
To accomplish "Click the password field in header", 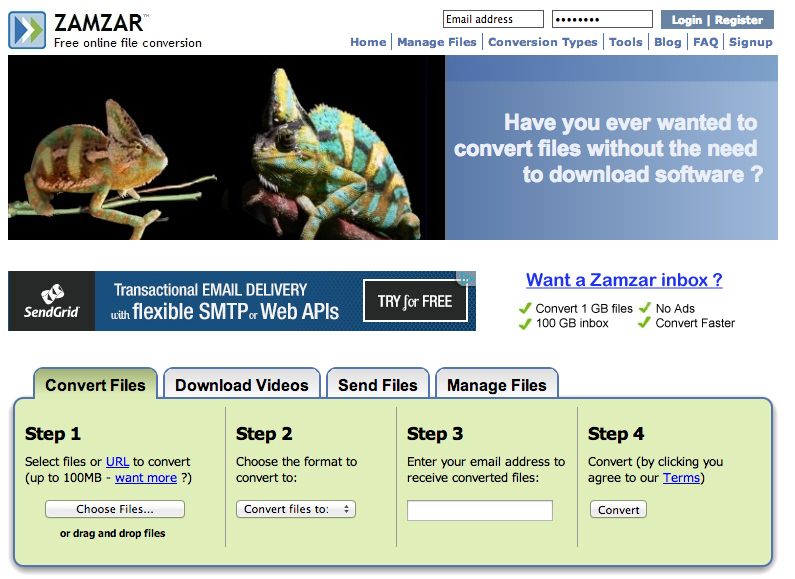I will [601, 19].
